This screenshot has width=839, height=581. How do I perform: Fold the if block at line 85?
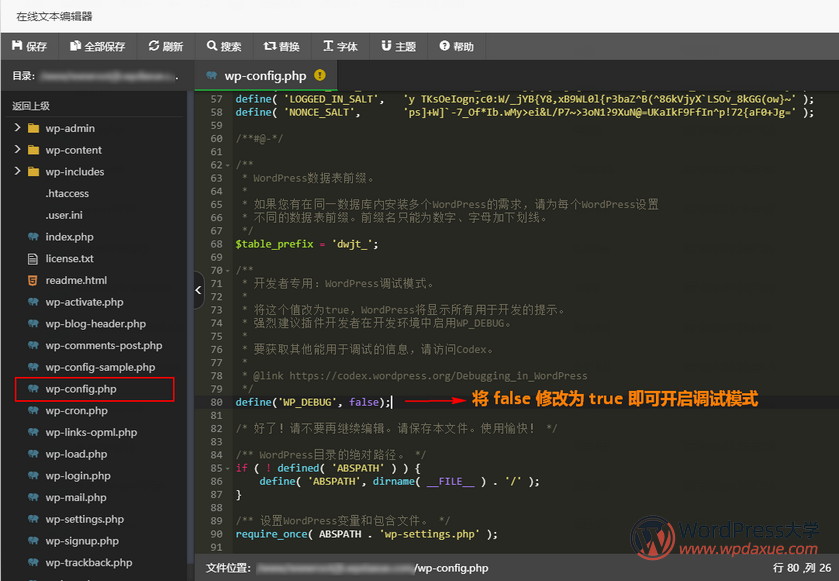pyautogui.click(x=230, y=468)
